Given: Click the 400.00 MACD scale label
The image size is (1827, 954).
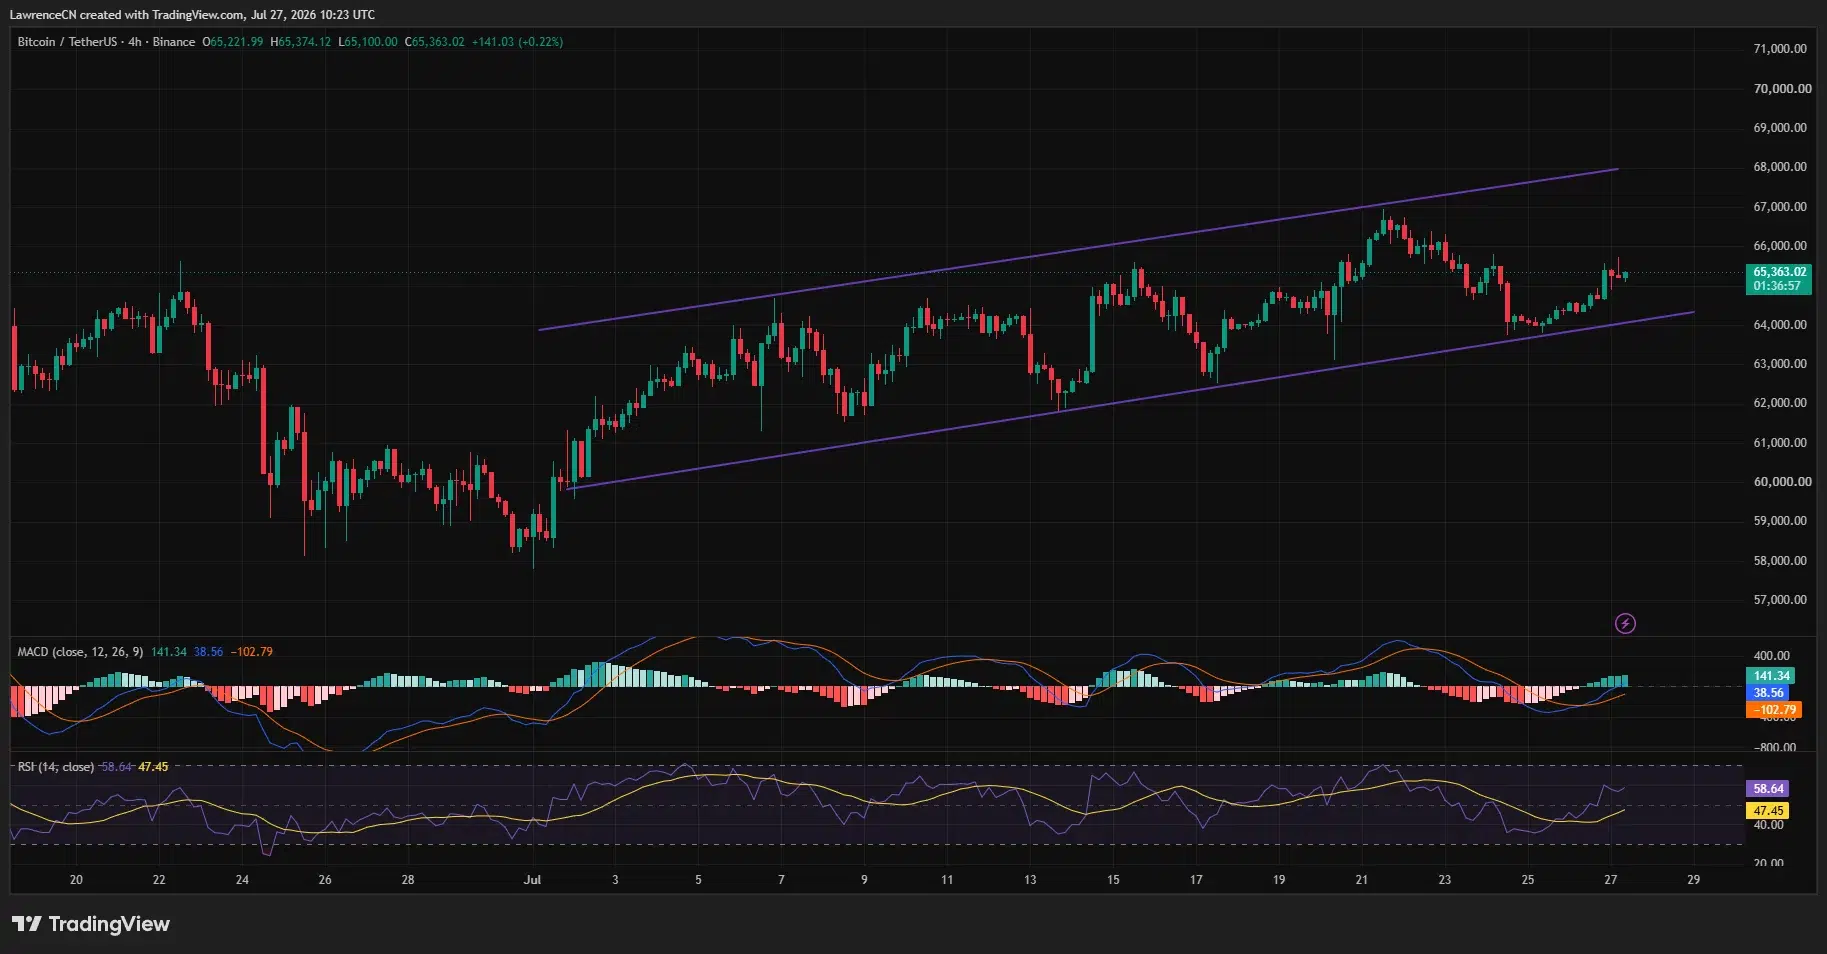Looking at the screenshot, I should 1772,656.
